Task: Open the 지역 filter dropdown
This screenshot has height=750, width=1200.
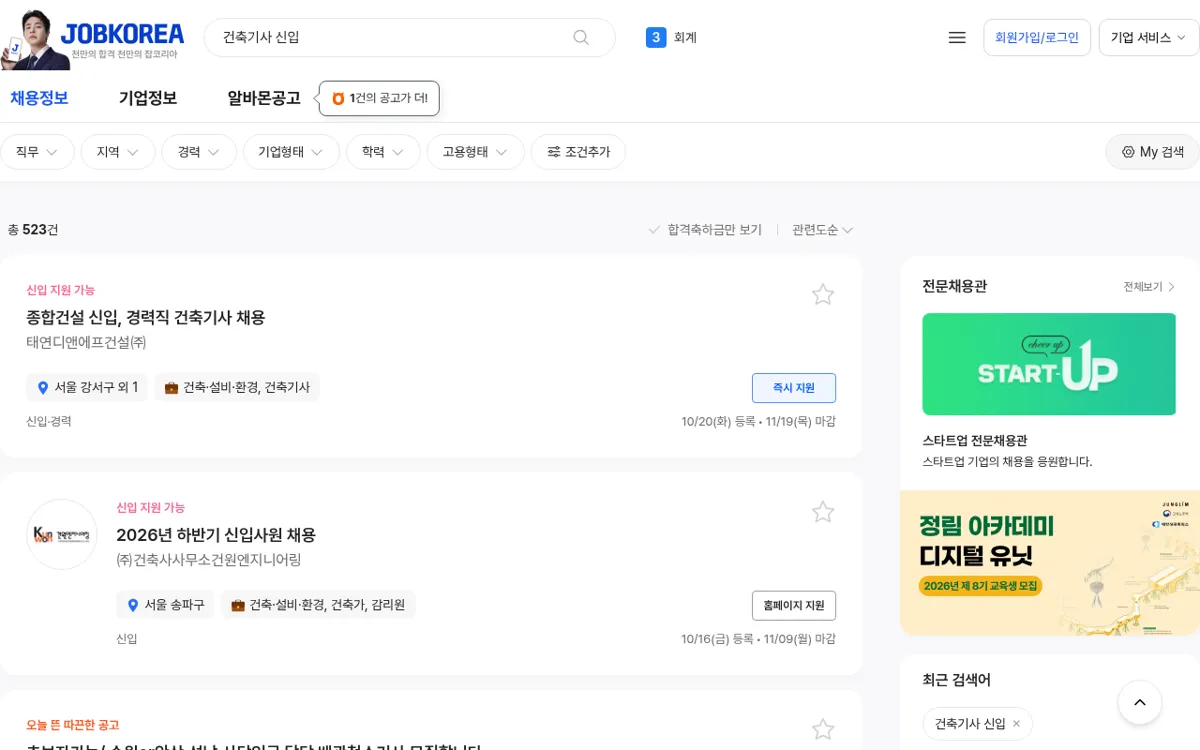Action: point(118,152)
